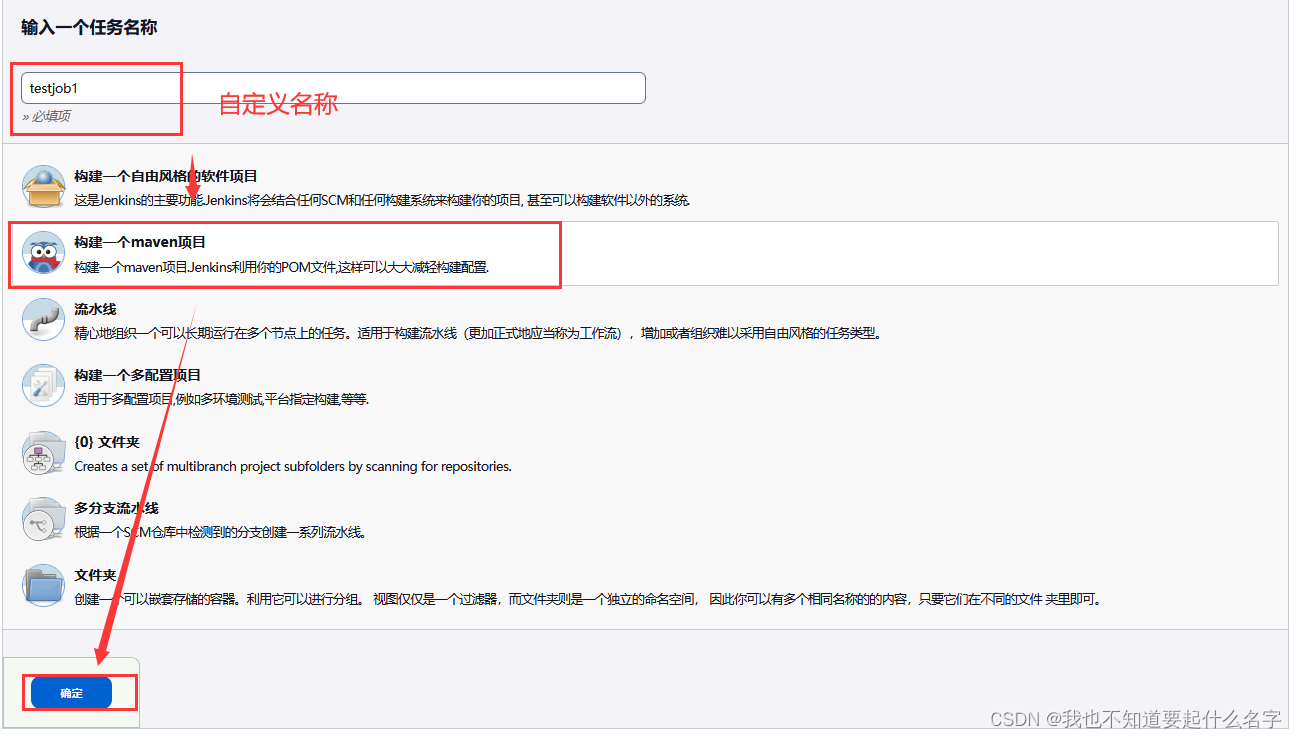
Task: Select 构建一个多配置项目 title
Action: (x=138, y=375)
